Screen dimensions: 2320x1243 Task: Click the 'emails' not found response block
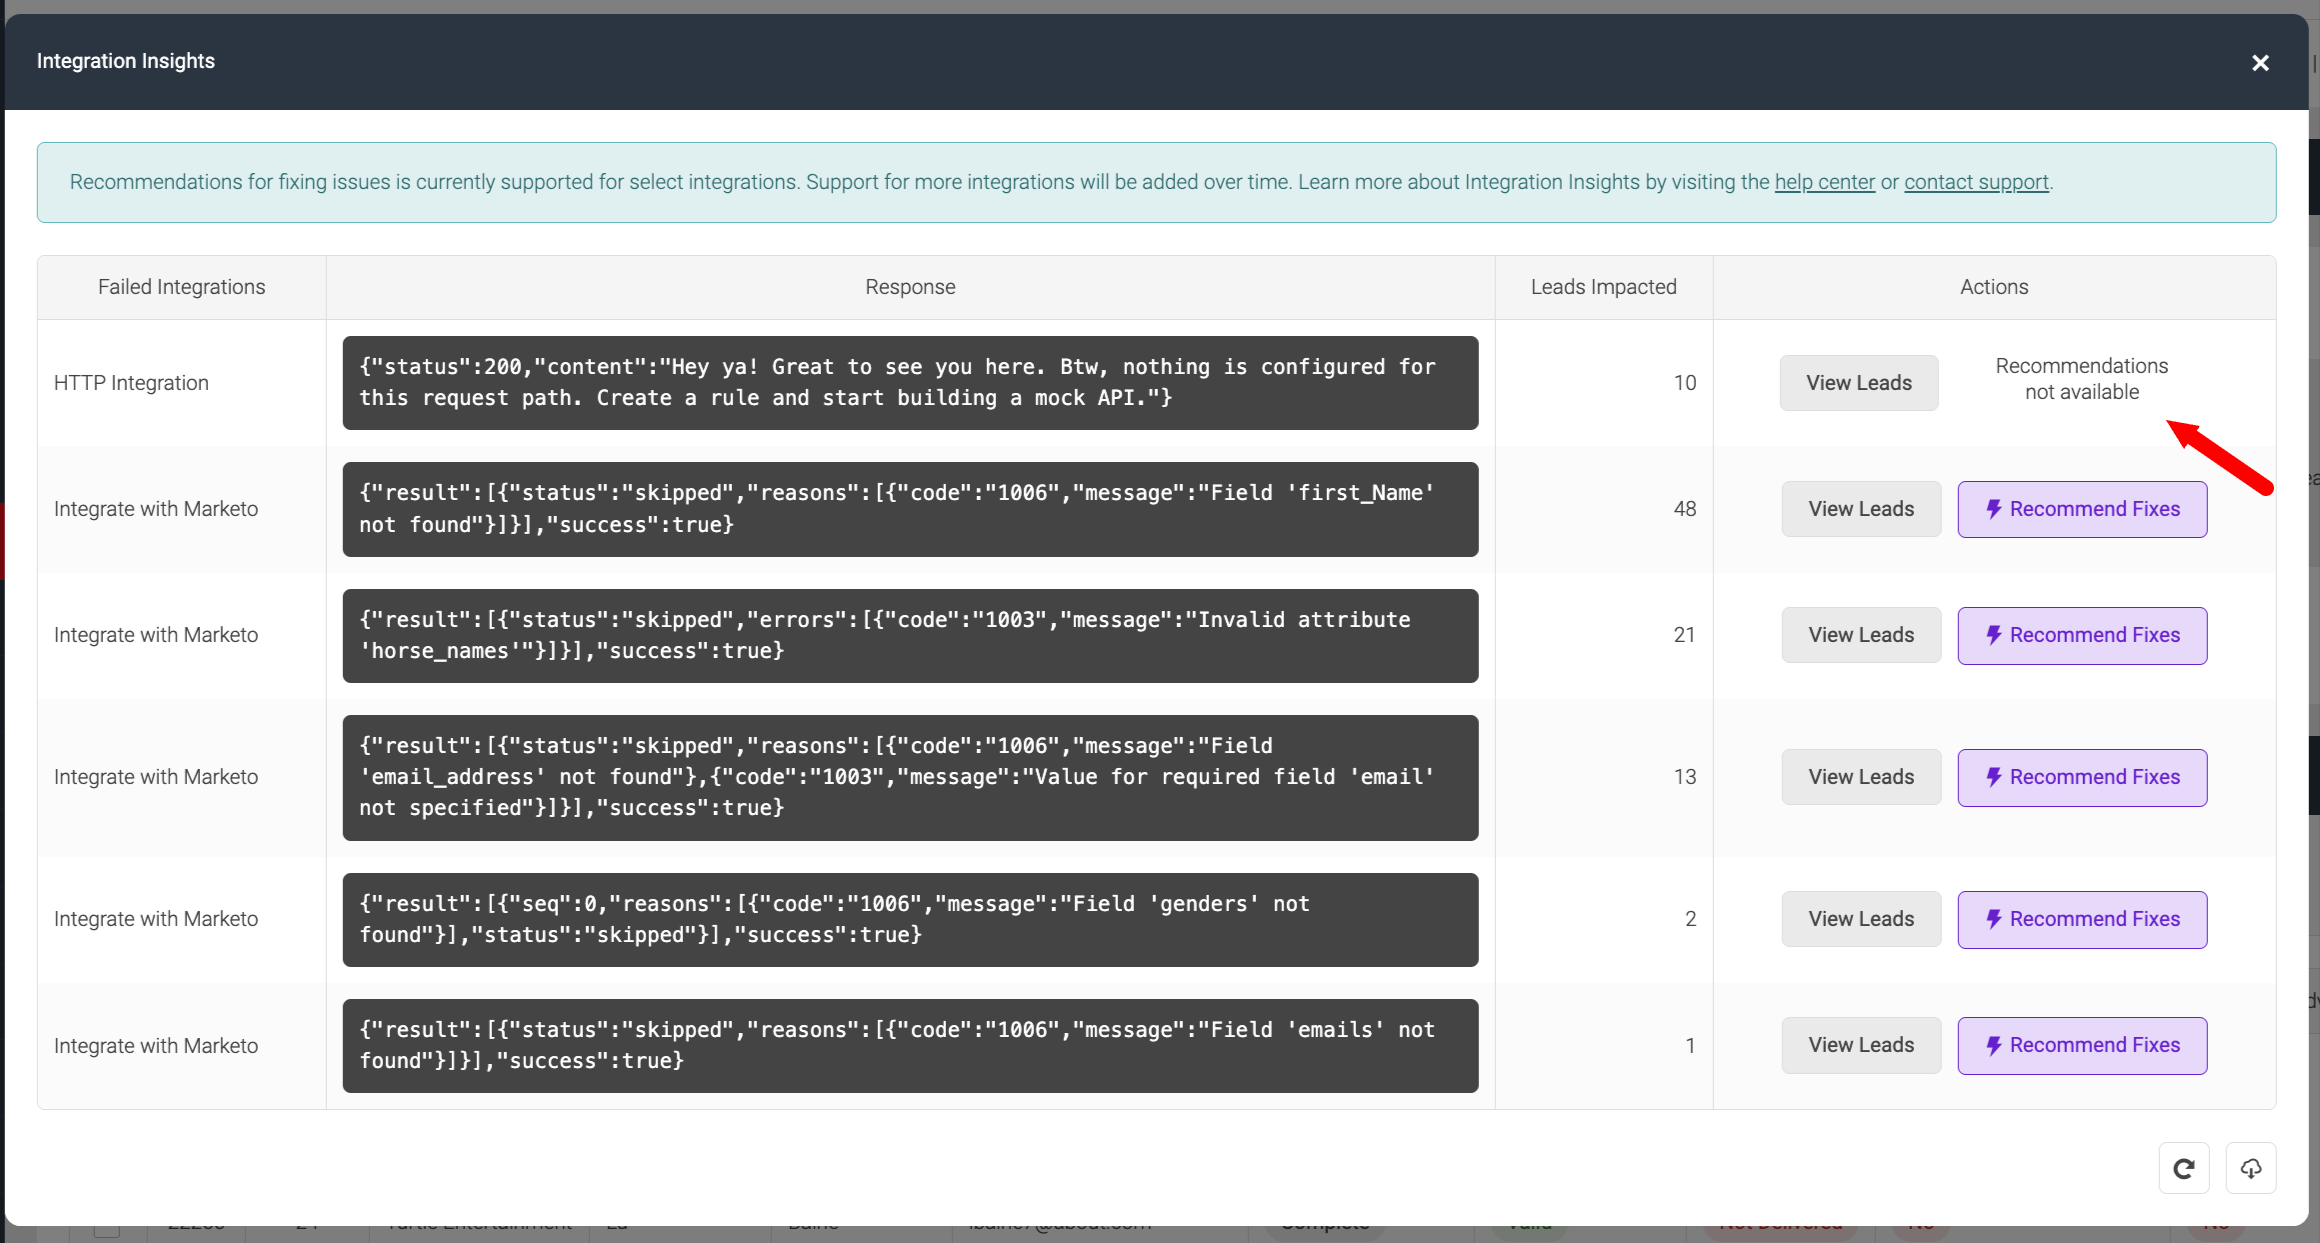[910, 1046]
